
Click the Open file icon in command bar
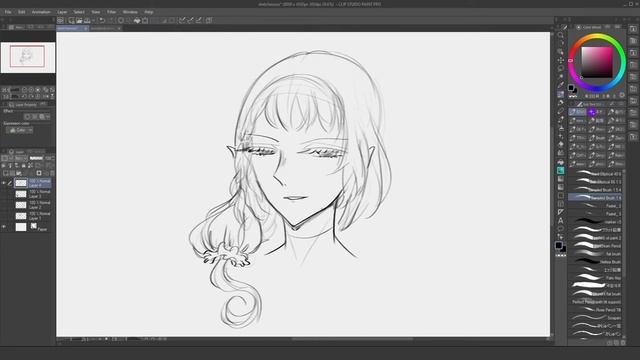click(79, 20)
